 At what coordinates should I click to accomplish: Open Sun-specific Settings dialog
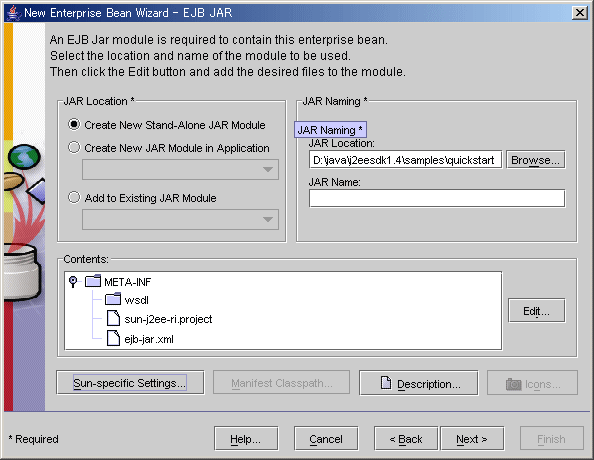tap(130, 383)
